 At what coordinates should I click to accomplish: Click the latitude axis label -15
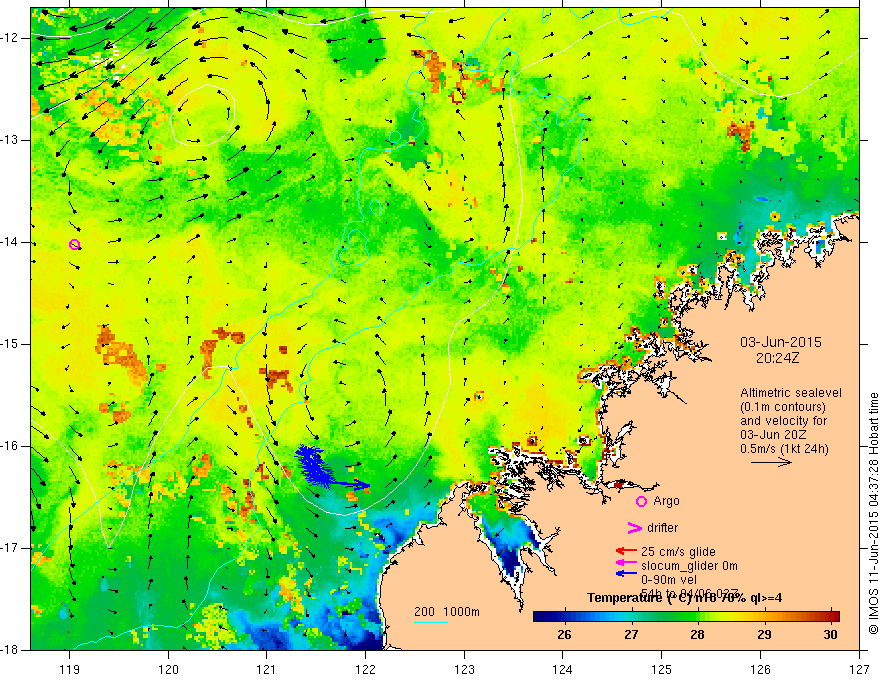(11, 344)
